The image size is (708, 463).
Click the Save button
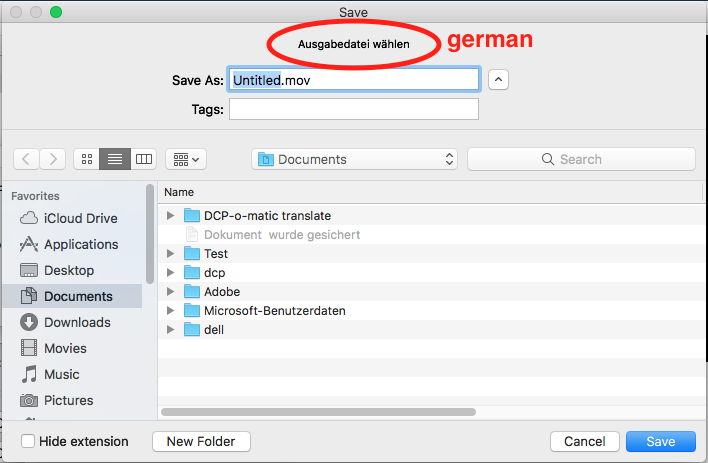point(661,441)
